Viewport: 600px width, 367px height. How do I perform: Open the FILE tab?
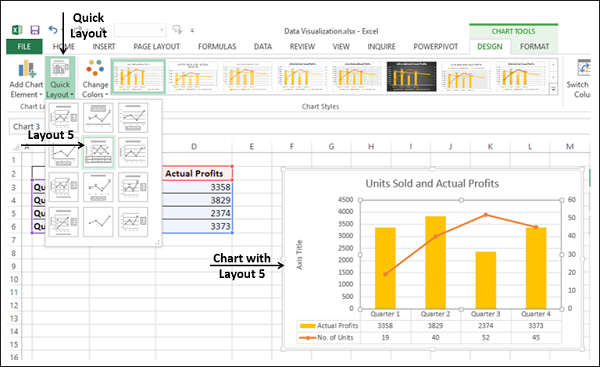[x=24, y=46]
